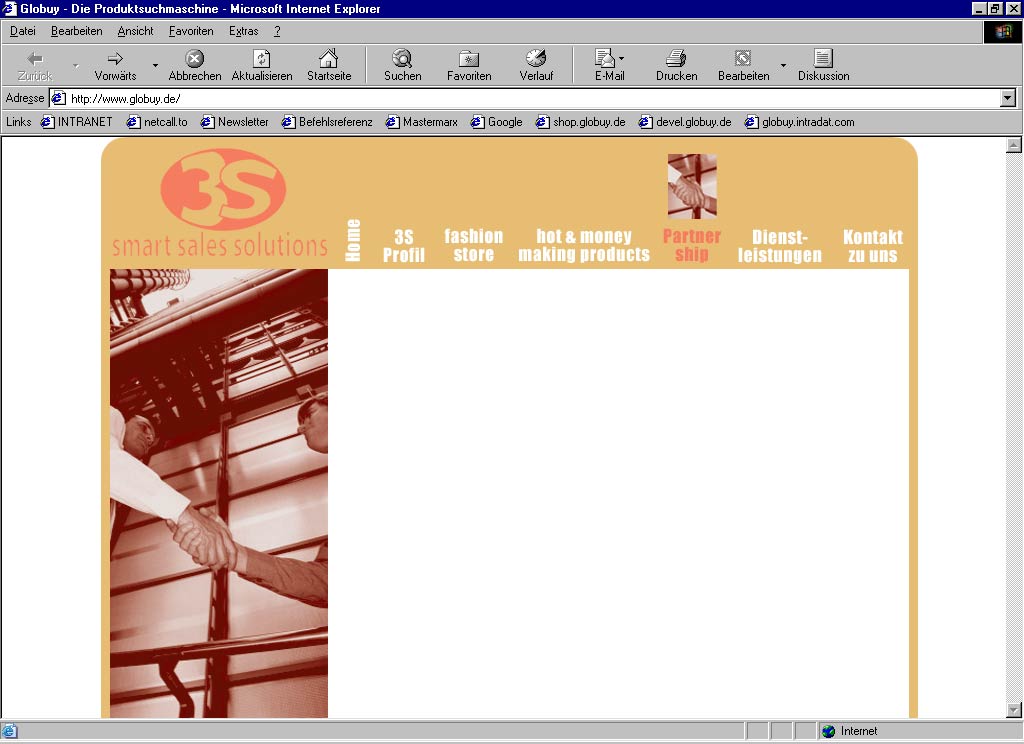
Task: Click the 3S smart sales solutions logo
Action: coord(220,204)
